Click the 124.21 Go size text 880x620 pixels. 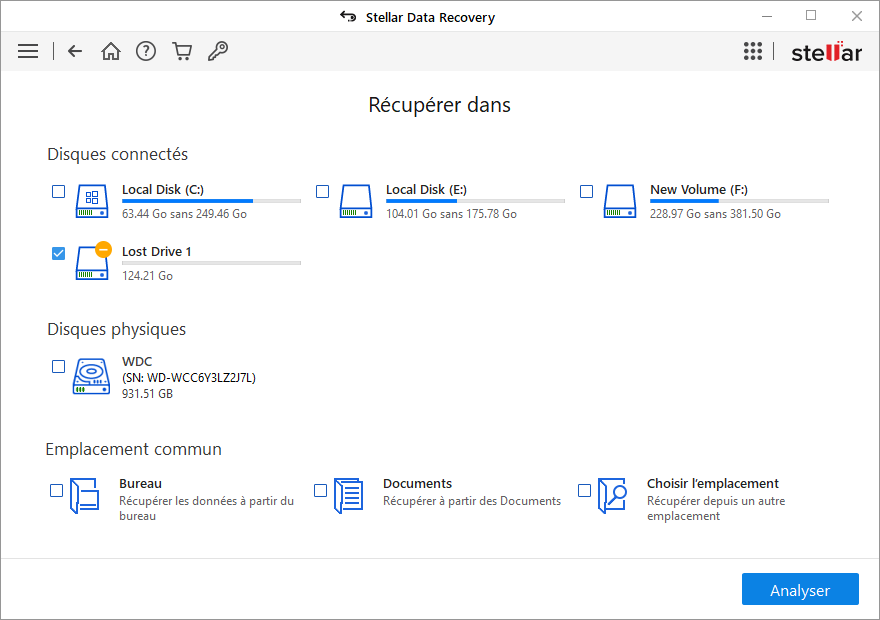(x=147, y=275)
